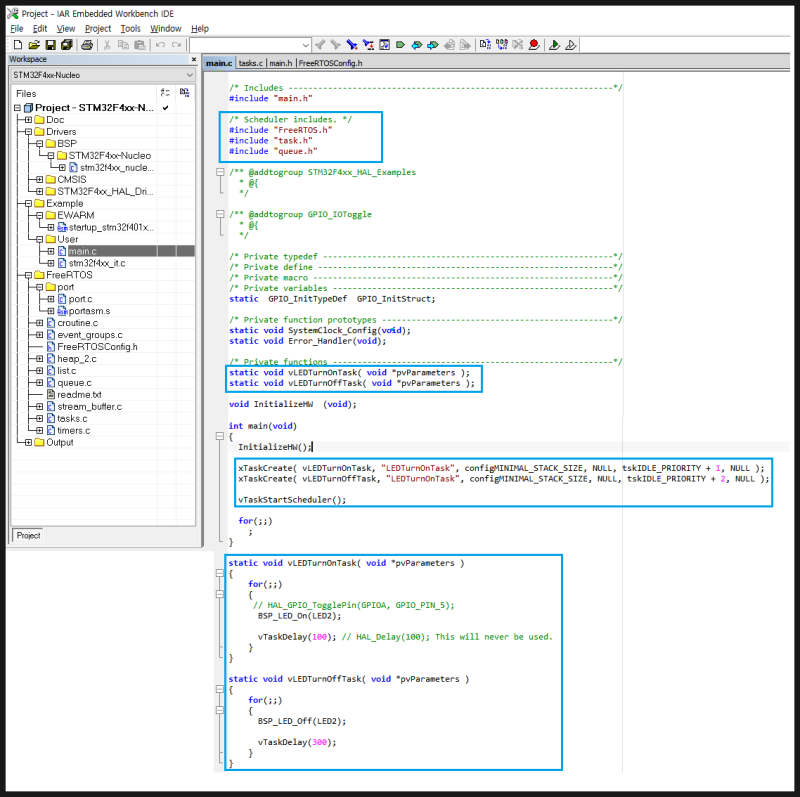This screenshot has width=800, height=797.
Task: Click the Go To line icon
Action: click(384, 45)
